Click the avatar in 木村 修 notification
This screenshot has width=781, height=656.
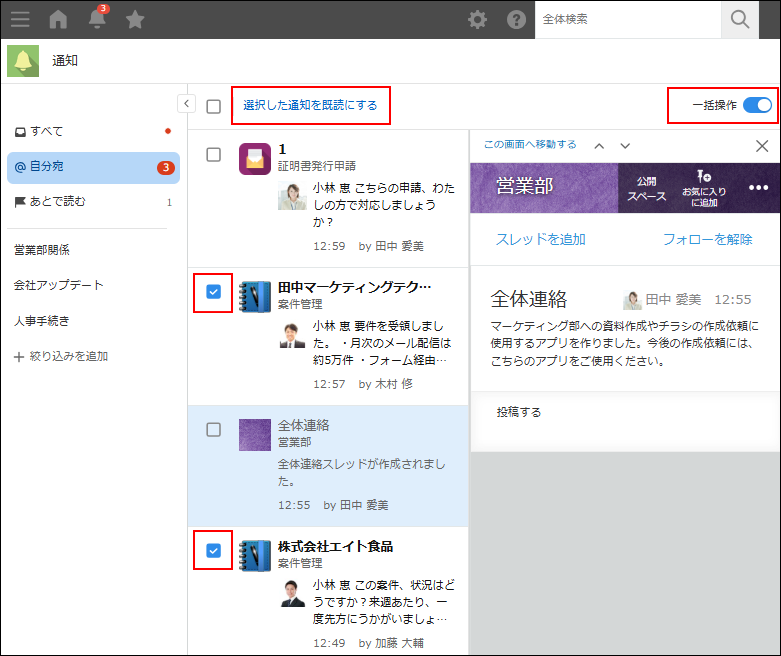(292, 335)
